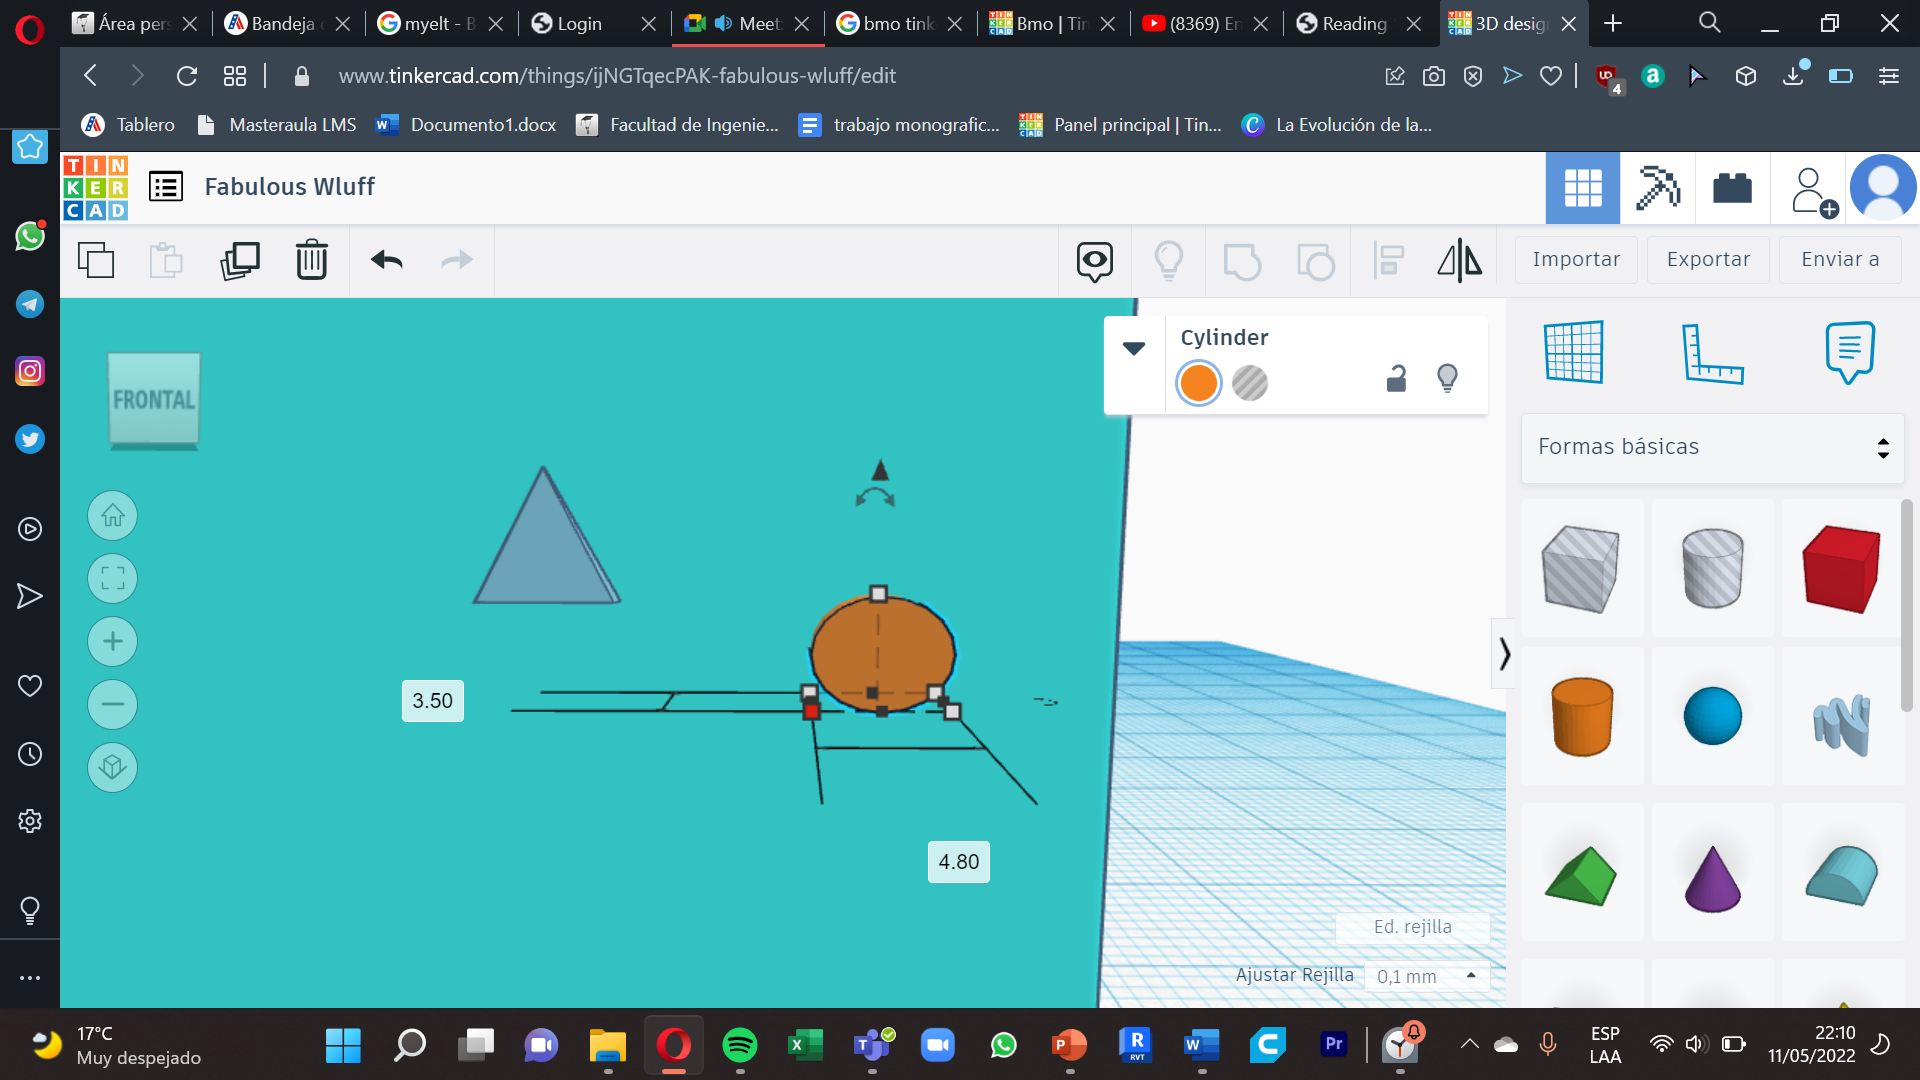Switch to the Login browser tab
The height and width of the screenshot is (1080, 1920).
(x=593, y=23)
